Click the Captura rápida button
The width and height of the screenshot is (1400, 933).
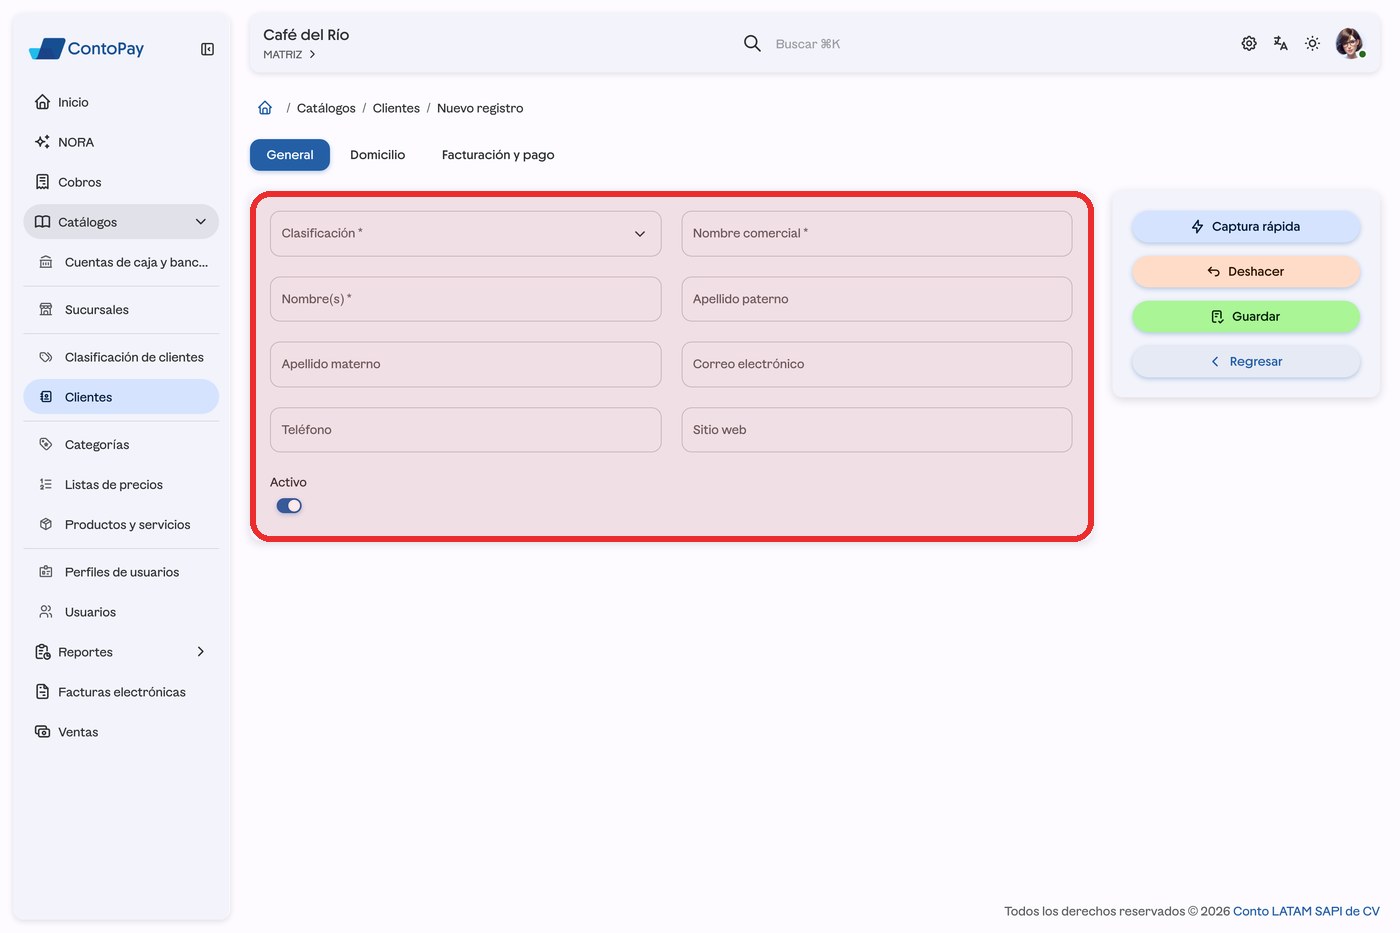tap(1246, 227)
